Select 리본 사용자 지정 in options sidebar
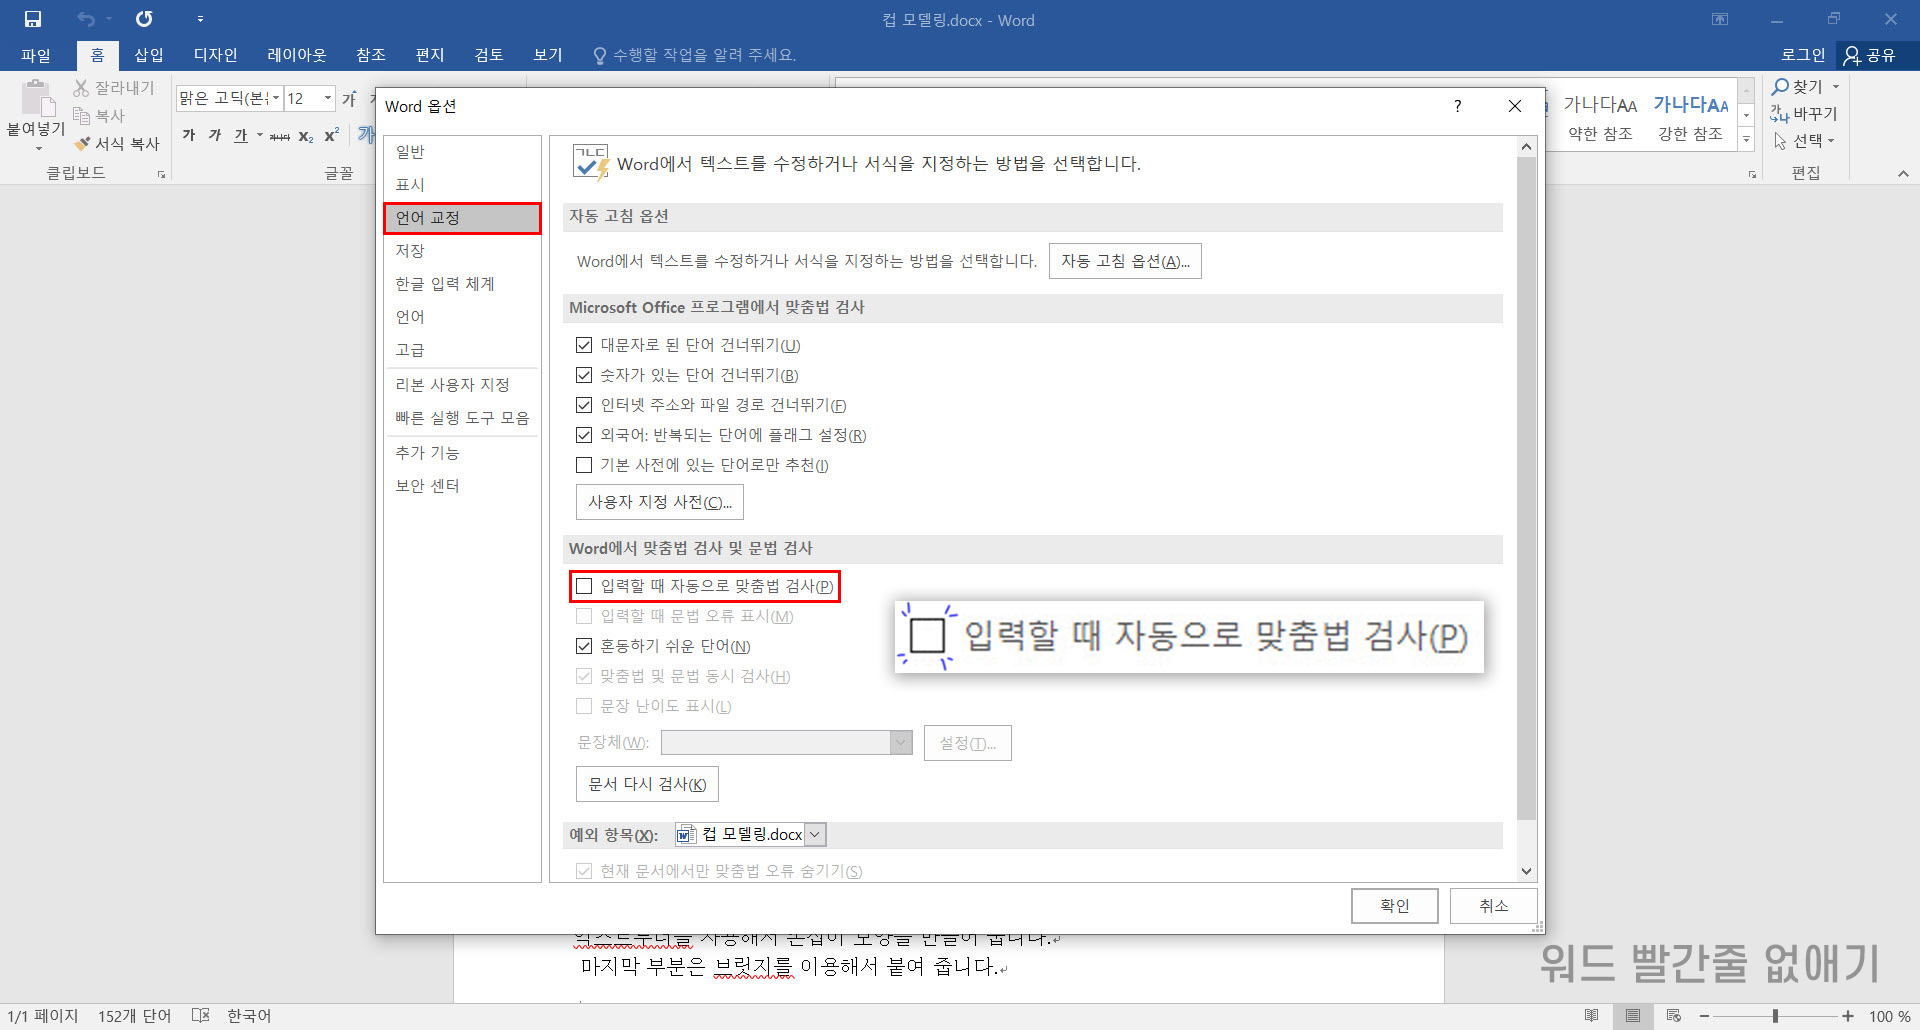 pos(462,385)
